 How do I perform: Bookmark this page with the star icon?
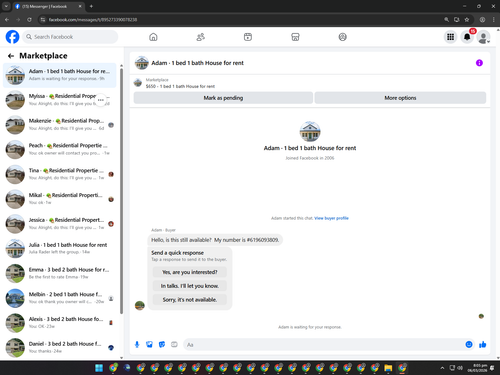click(x=467, y=20)
